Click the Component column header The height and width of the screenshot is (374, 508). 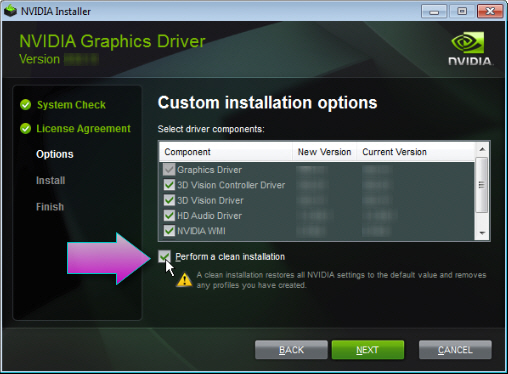(226, 152)
